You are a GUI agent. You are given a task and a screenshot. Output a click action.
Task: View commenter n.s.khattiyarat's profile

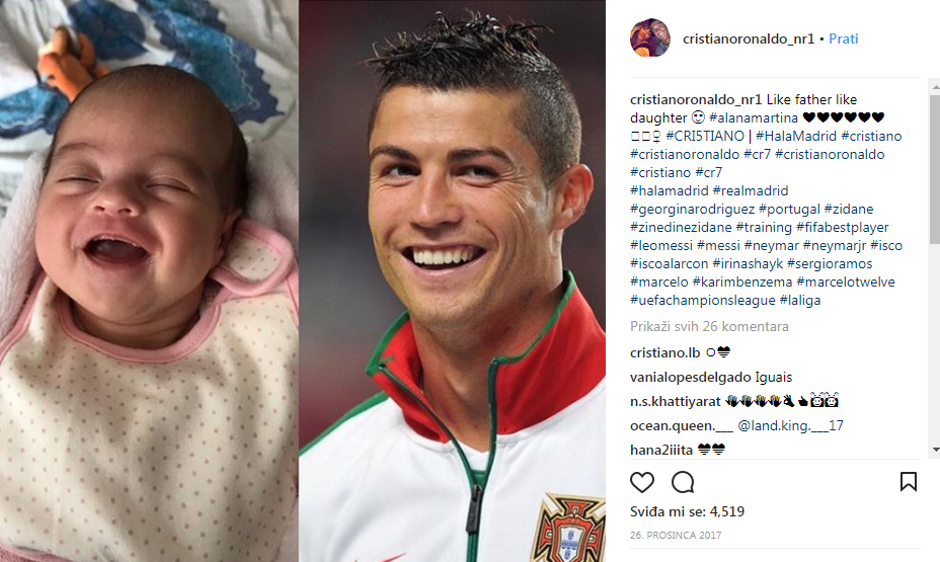(675, 402)
